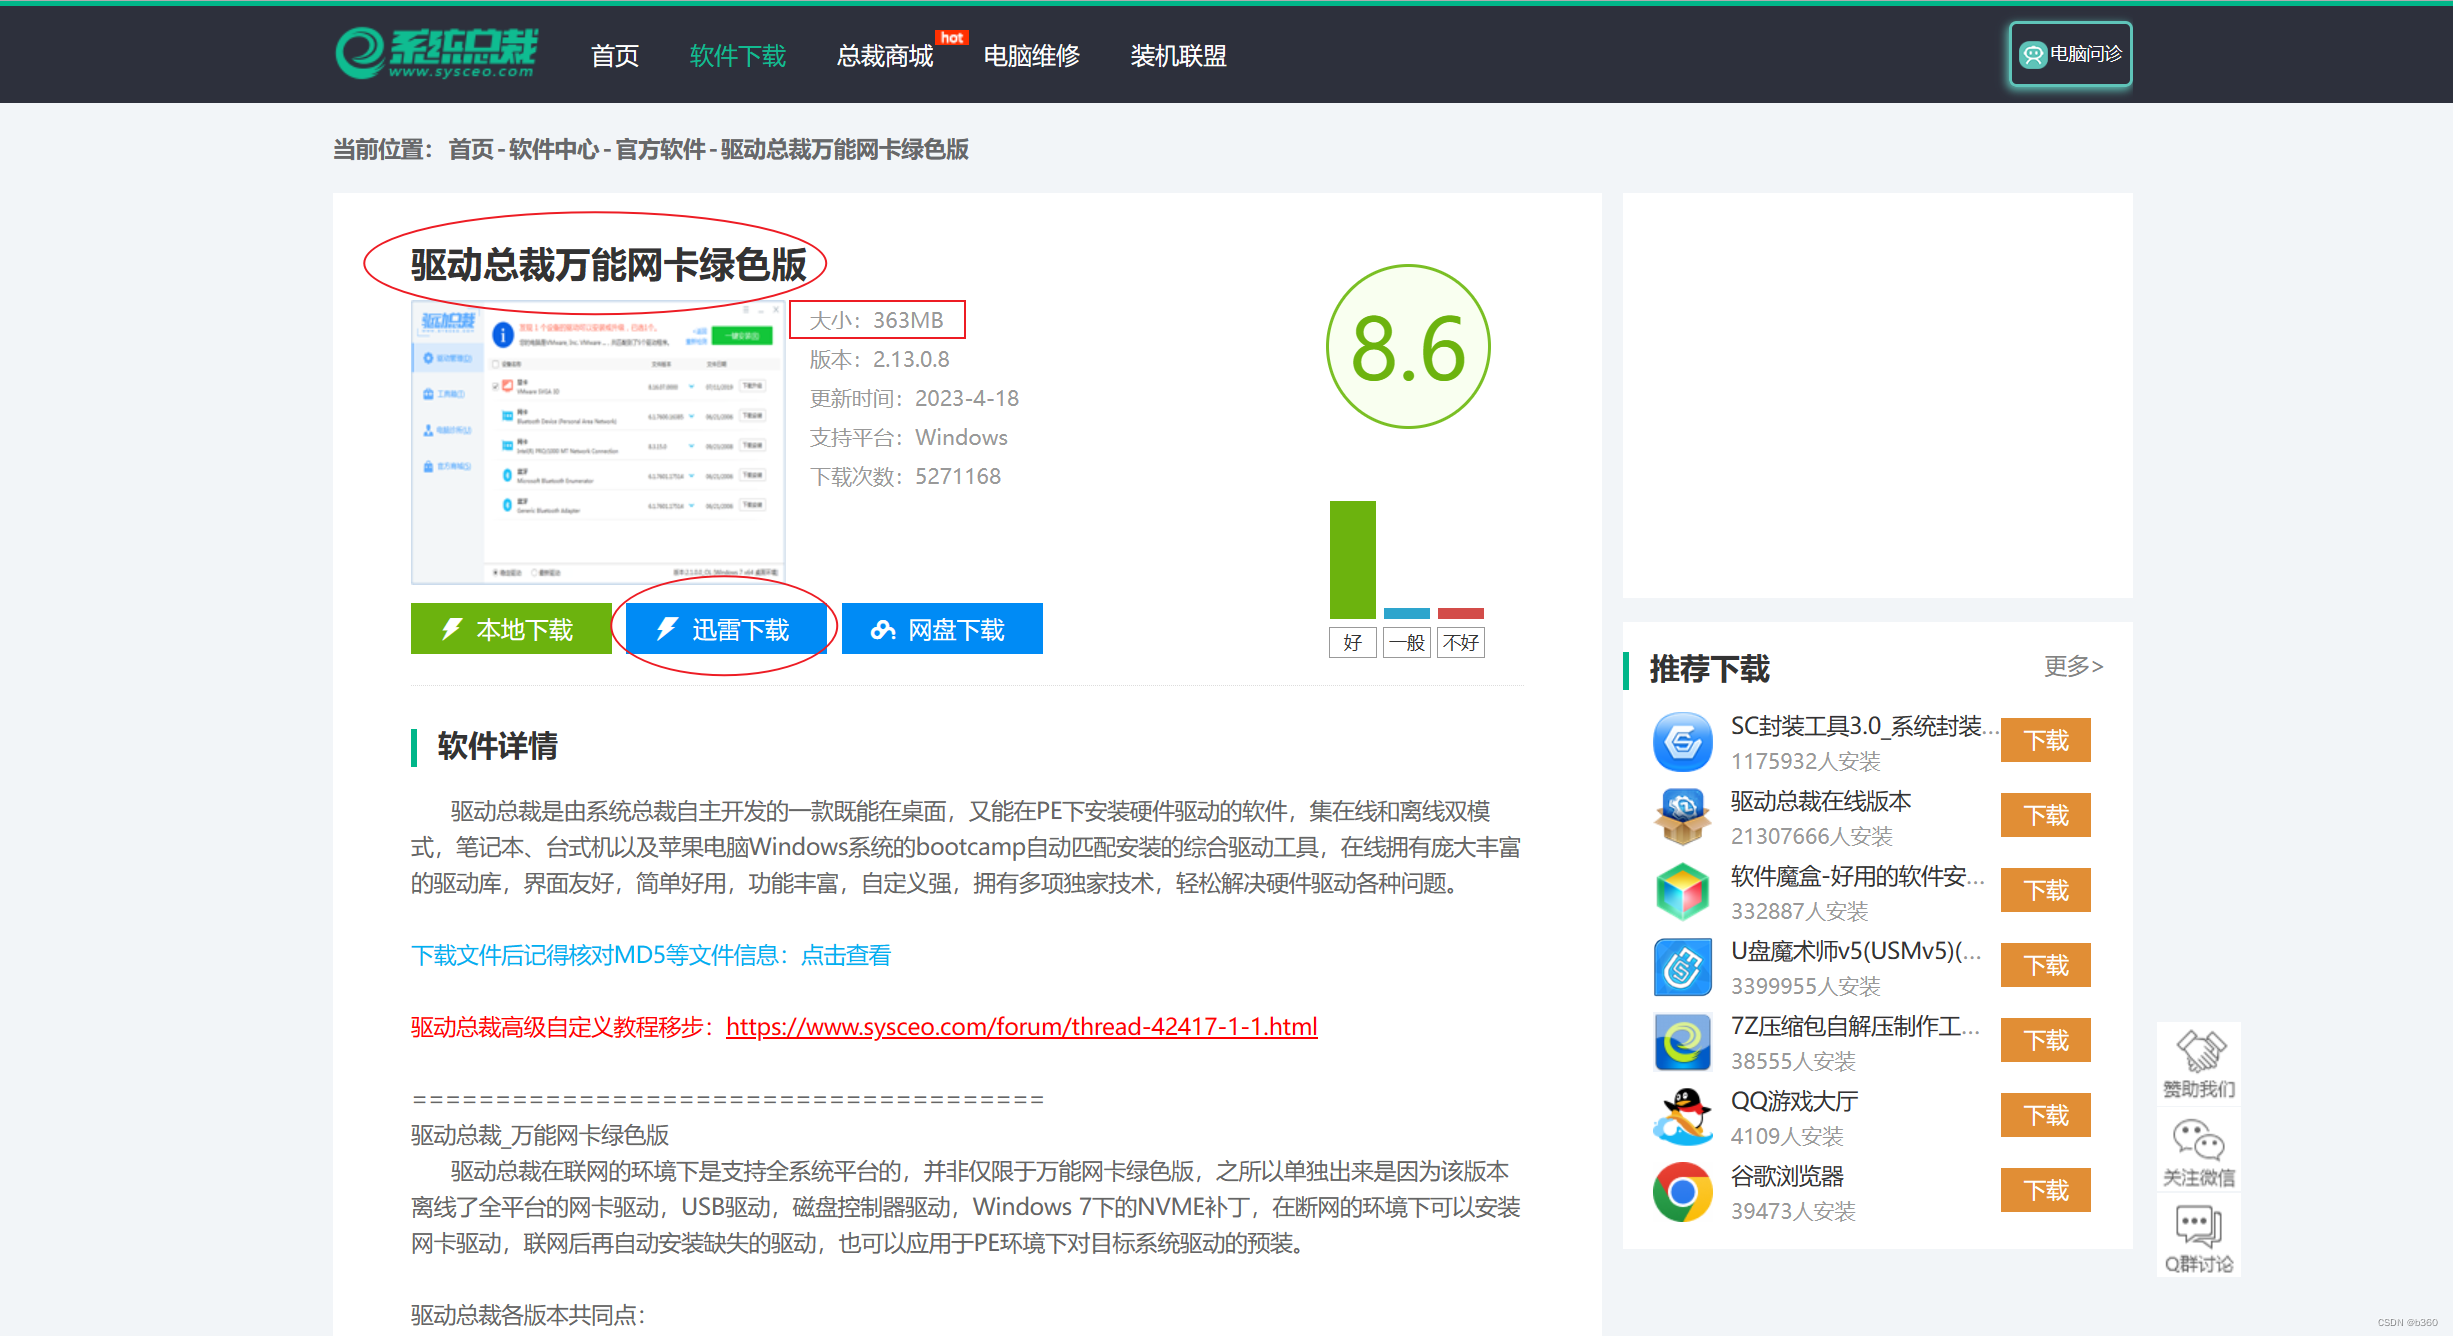Click the 软件魔盒 colorful cube icon
The width and height of the screenshot is (2453, 1336).
[1682, 892]
